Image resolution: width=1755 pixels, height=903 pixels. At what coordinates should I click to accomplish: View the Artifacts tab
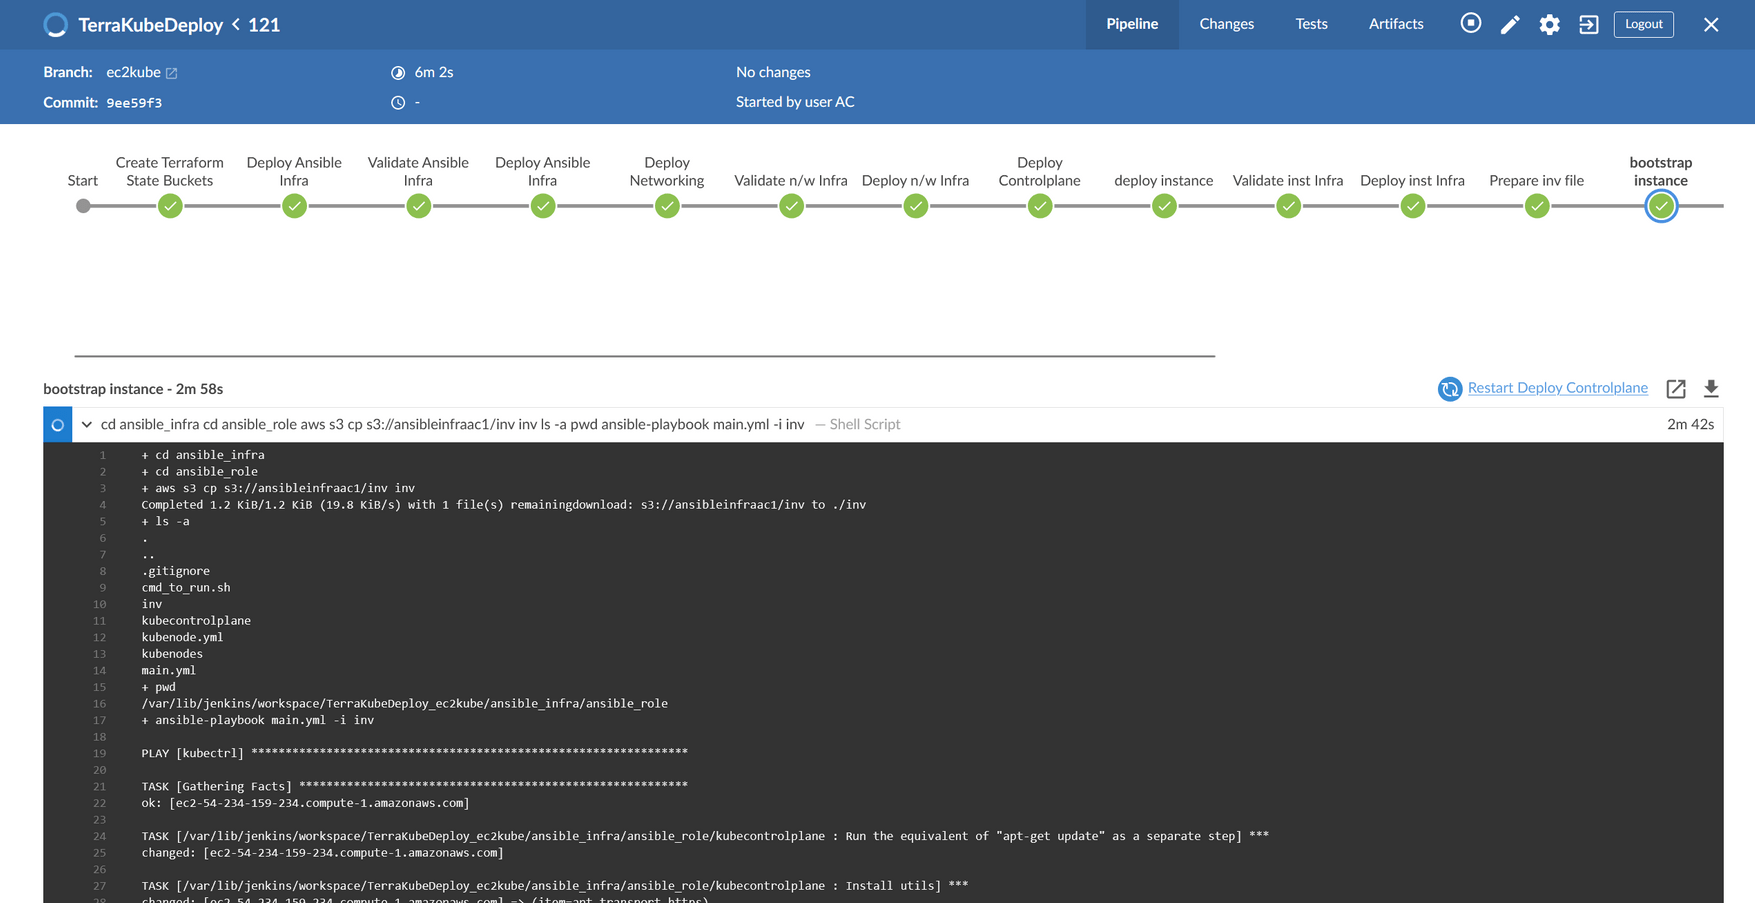(1395, 24)
